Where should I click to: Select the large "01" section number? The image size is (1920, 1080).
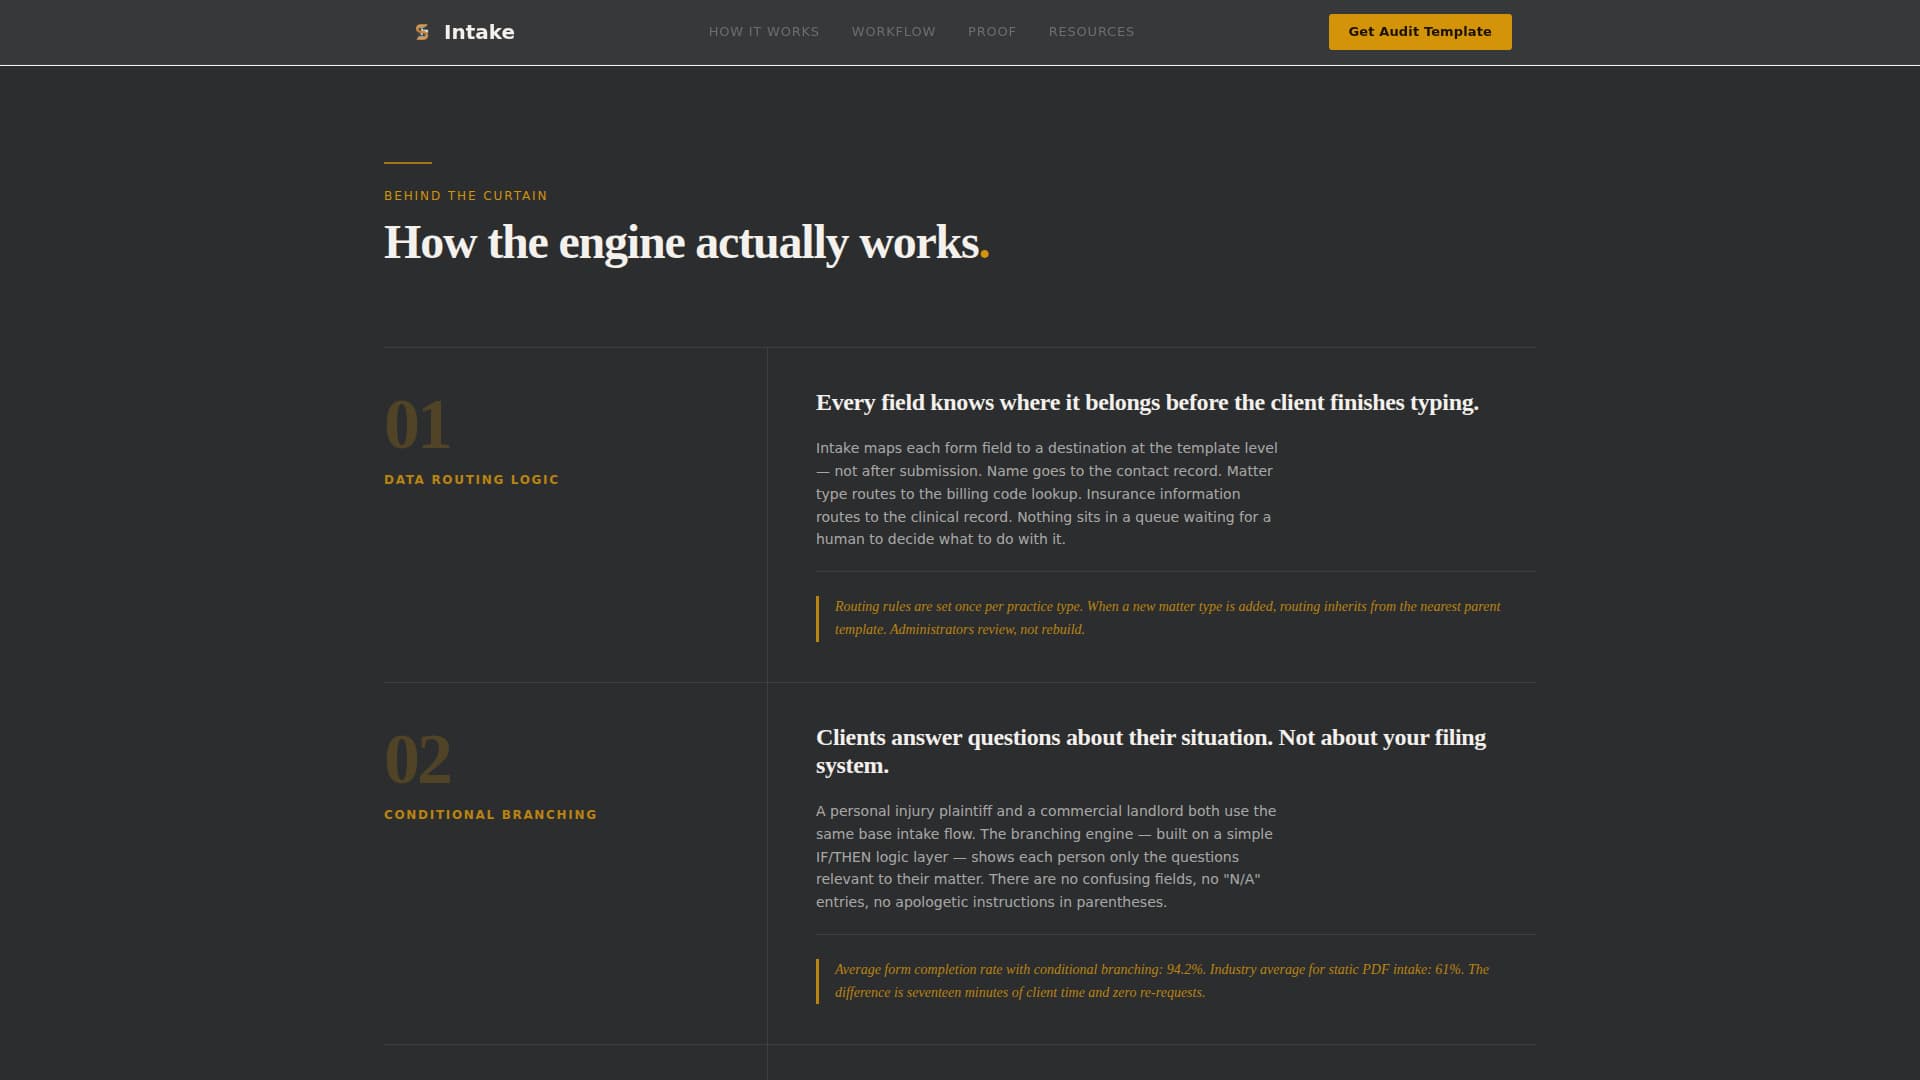coord(416,423)
